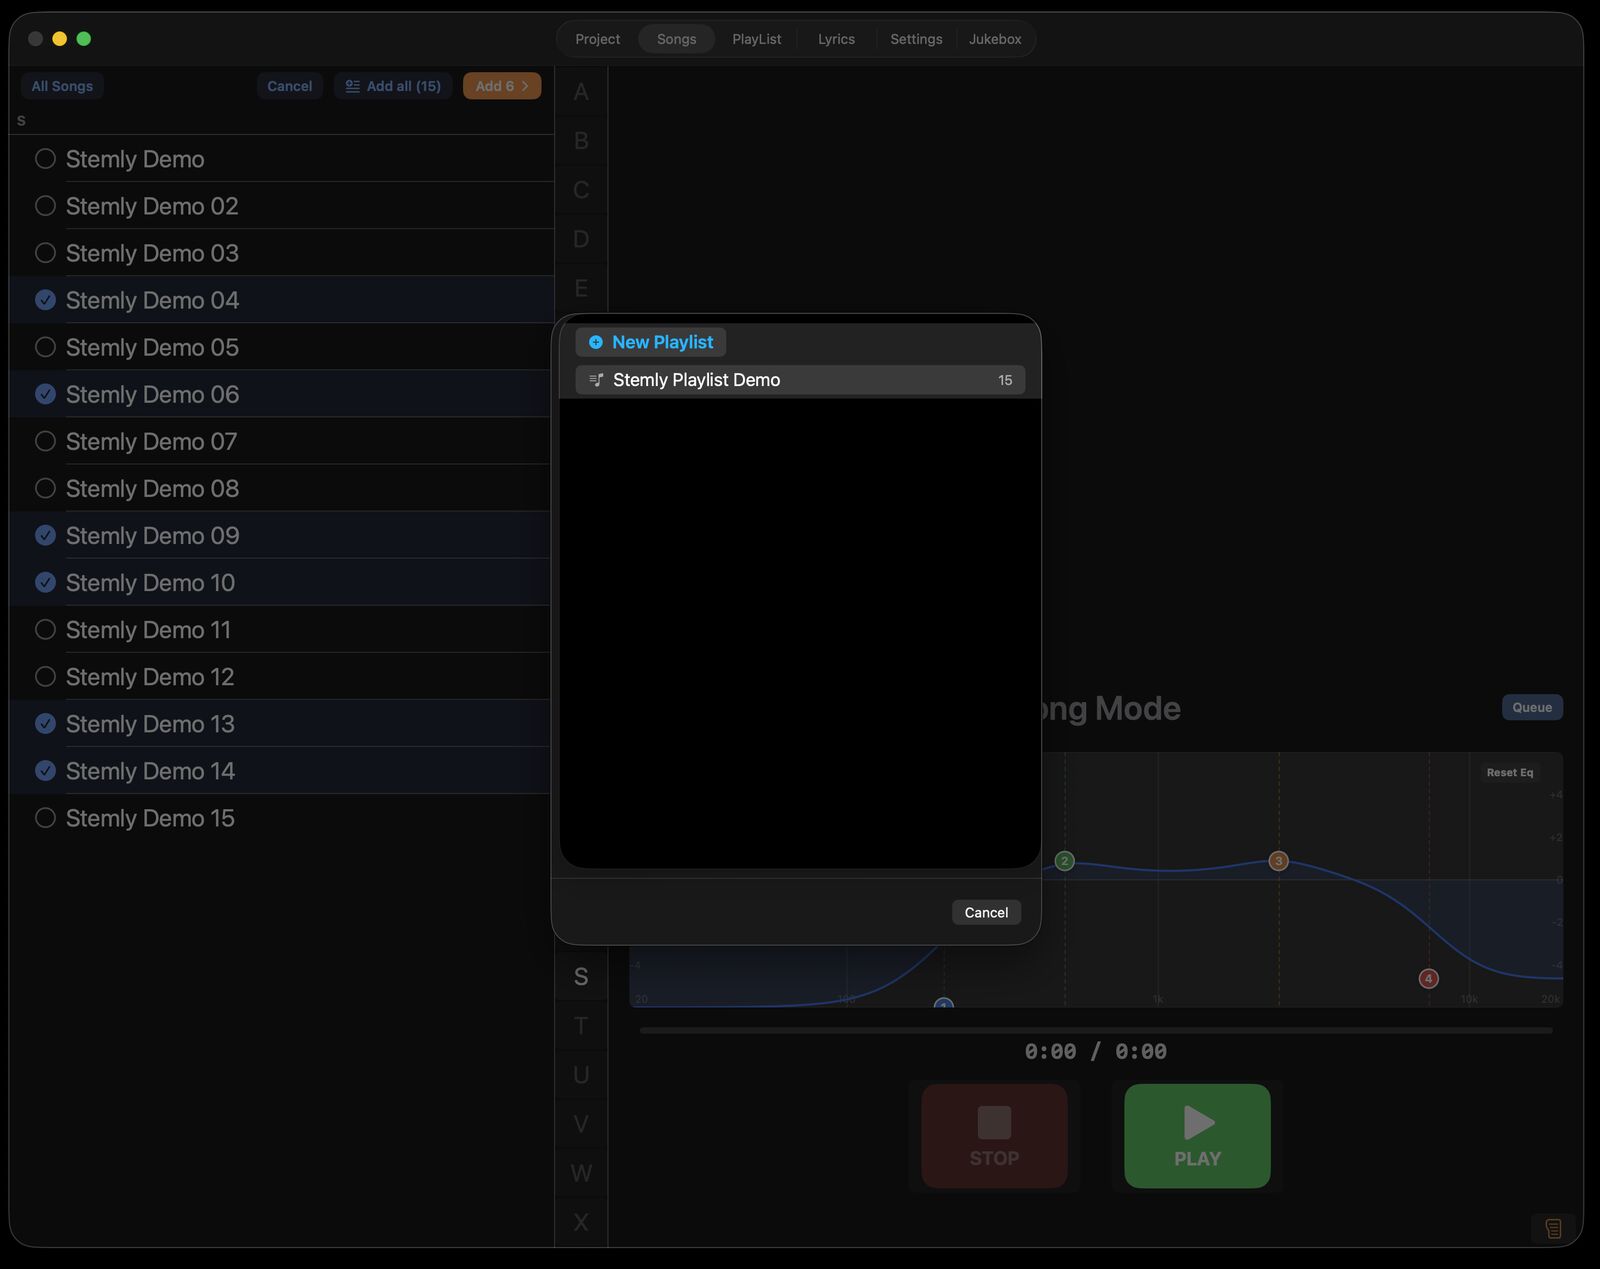Toggle the Stemly Demo 13 checkmark
The width and height of the screenshot is (1600, 1269).
pos(45,723)
